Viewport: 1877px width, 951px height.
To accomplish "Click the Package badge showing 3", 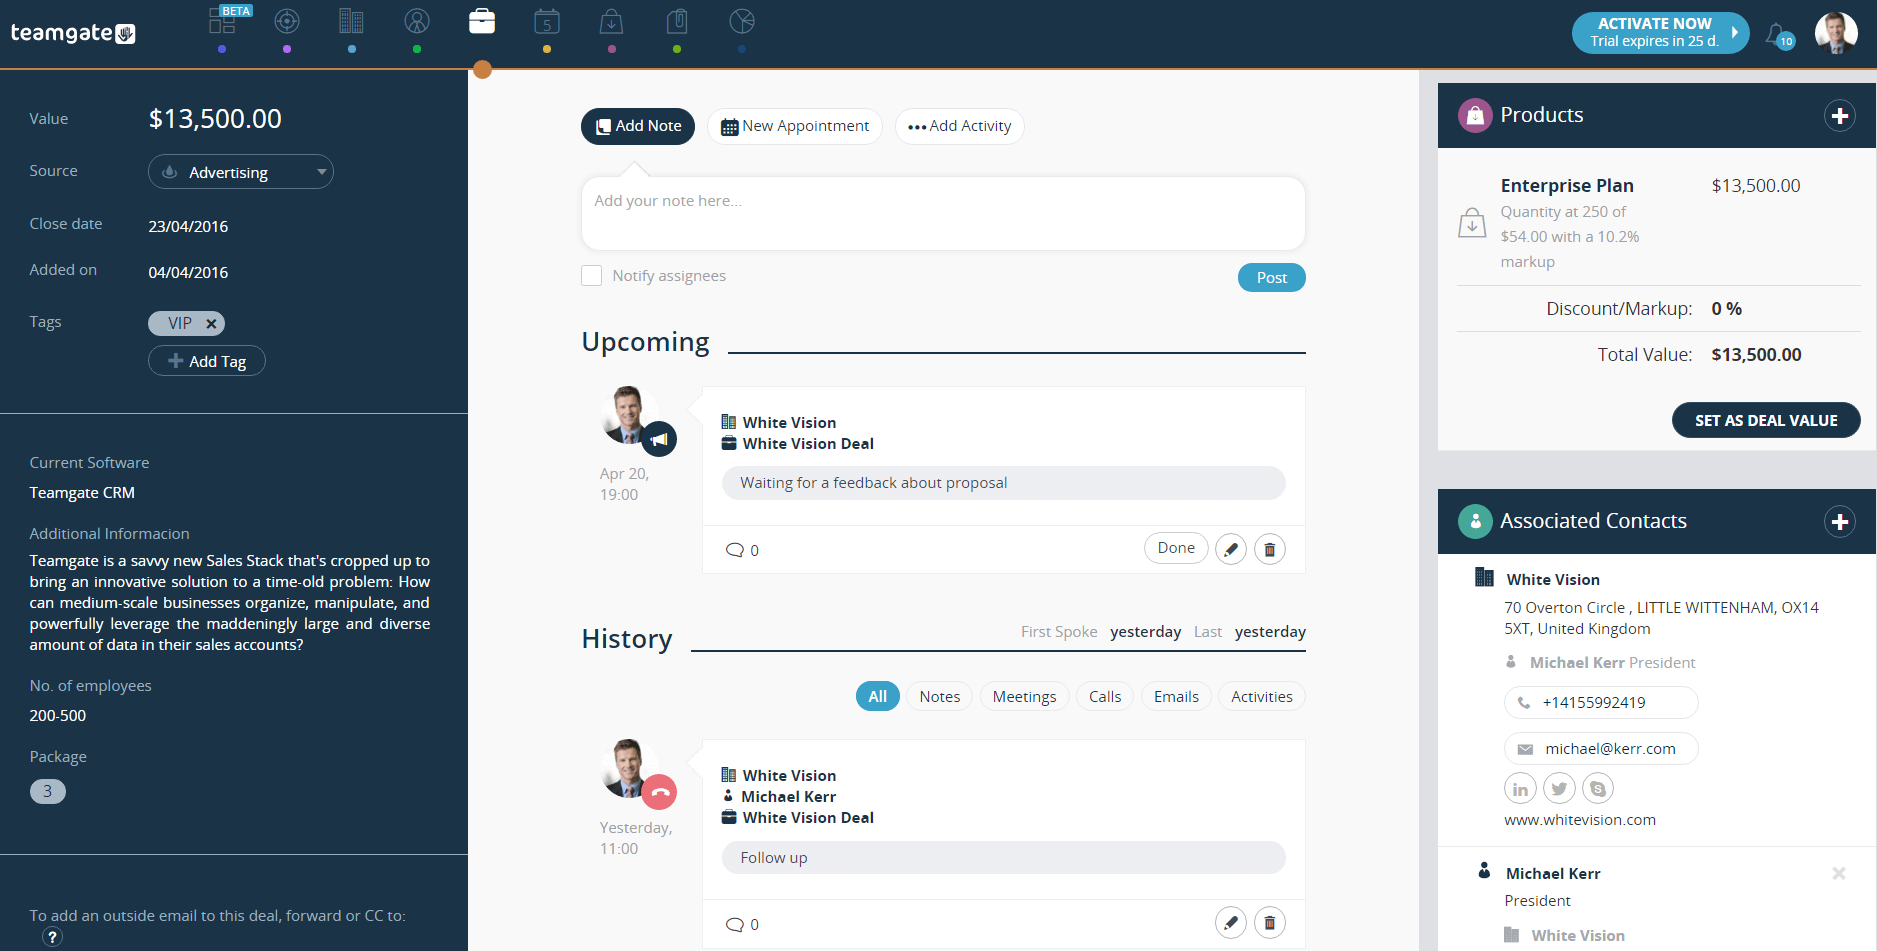I will (x=48, y=792).
